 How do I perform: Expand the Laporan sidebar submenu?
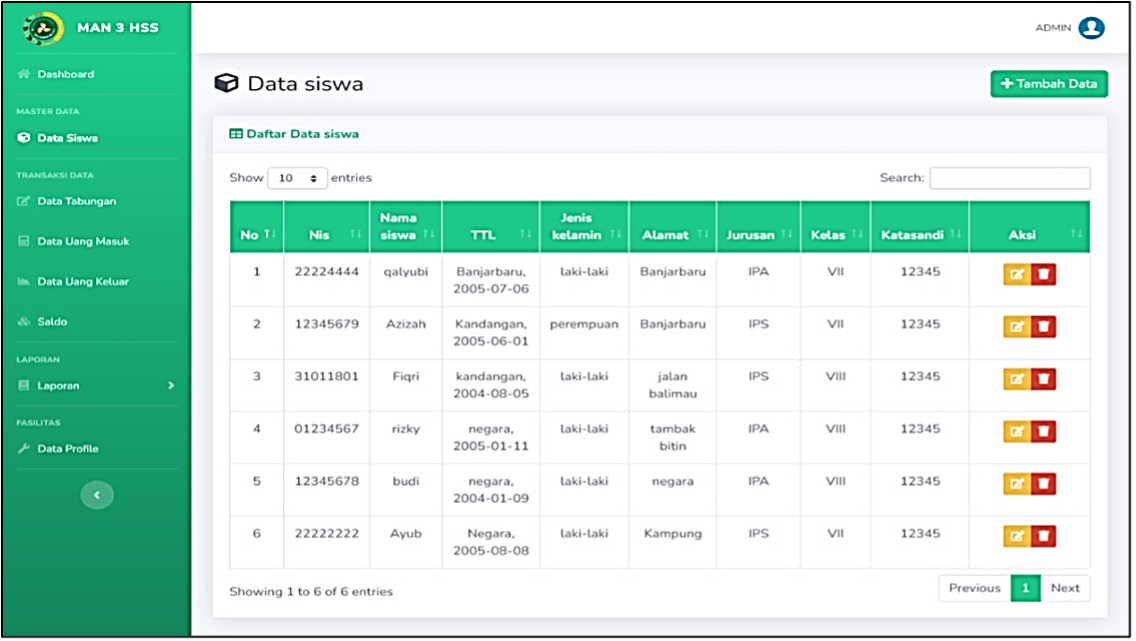tap(96, 386)
